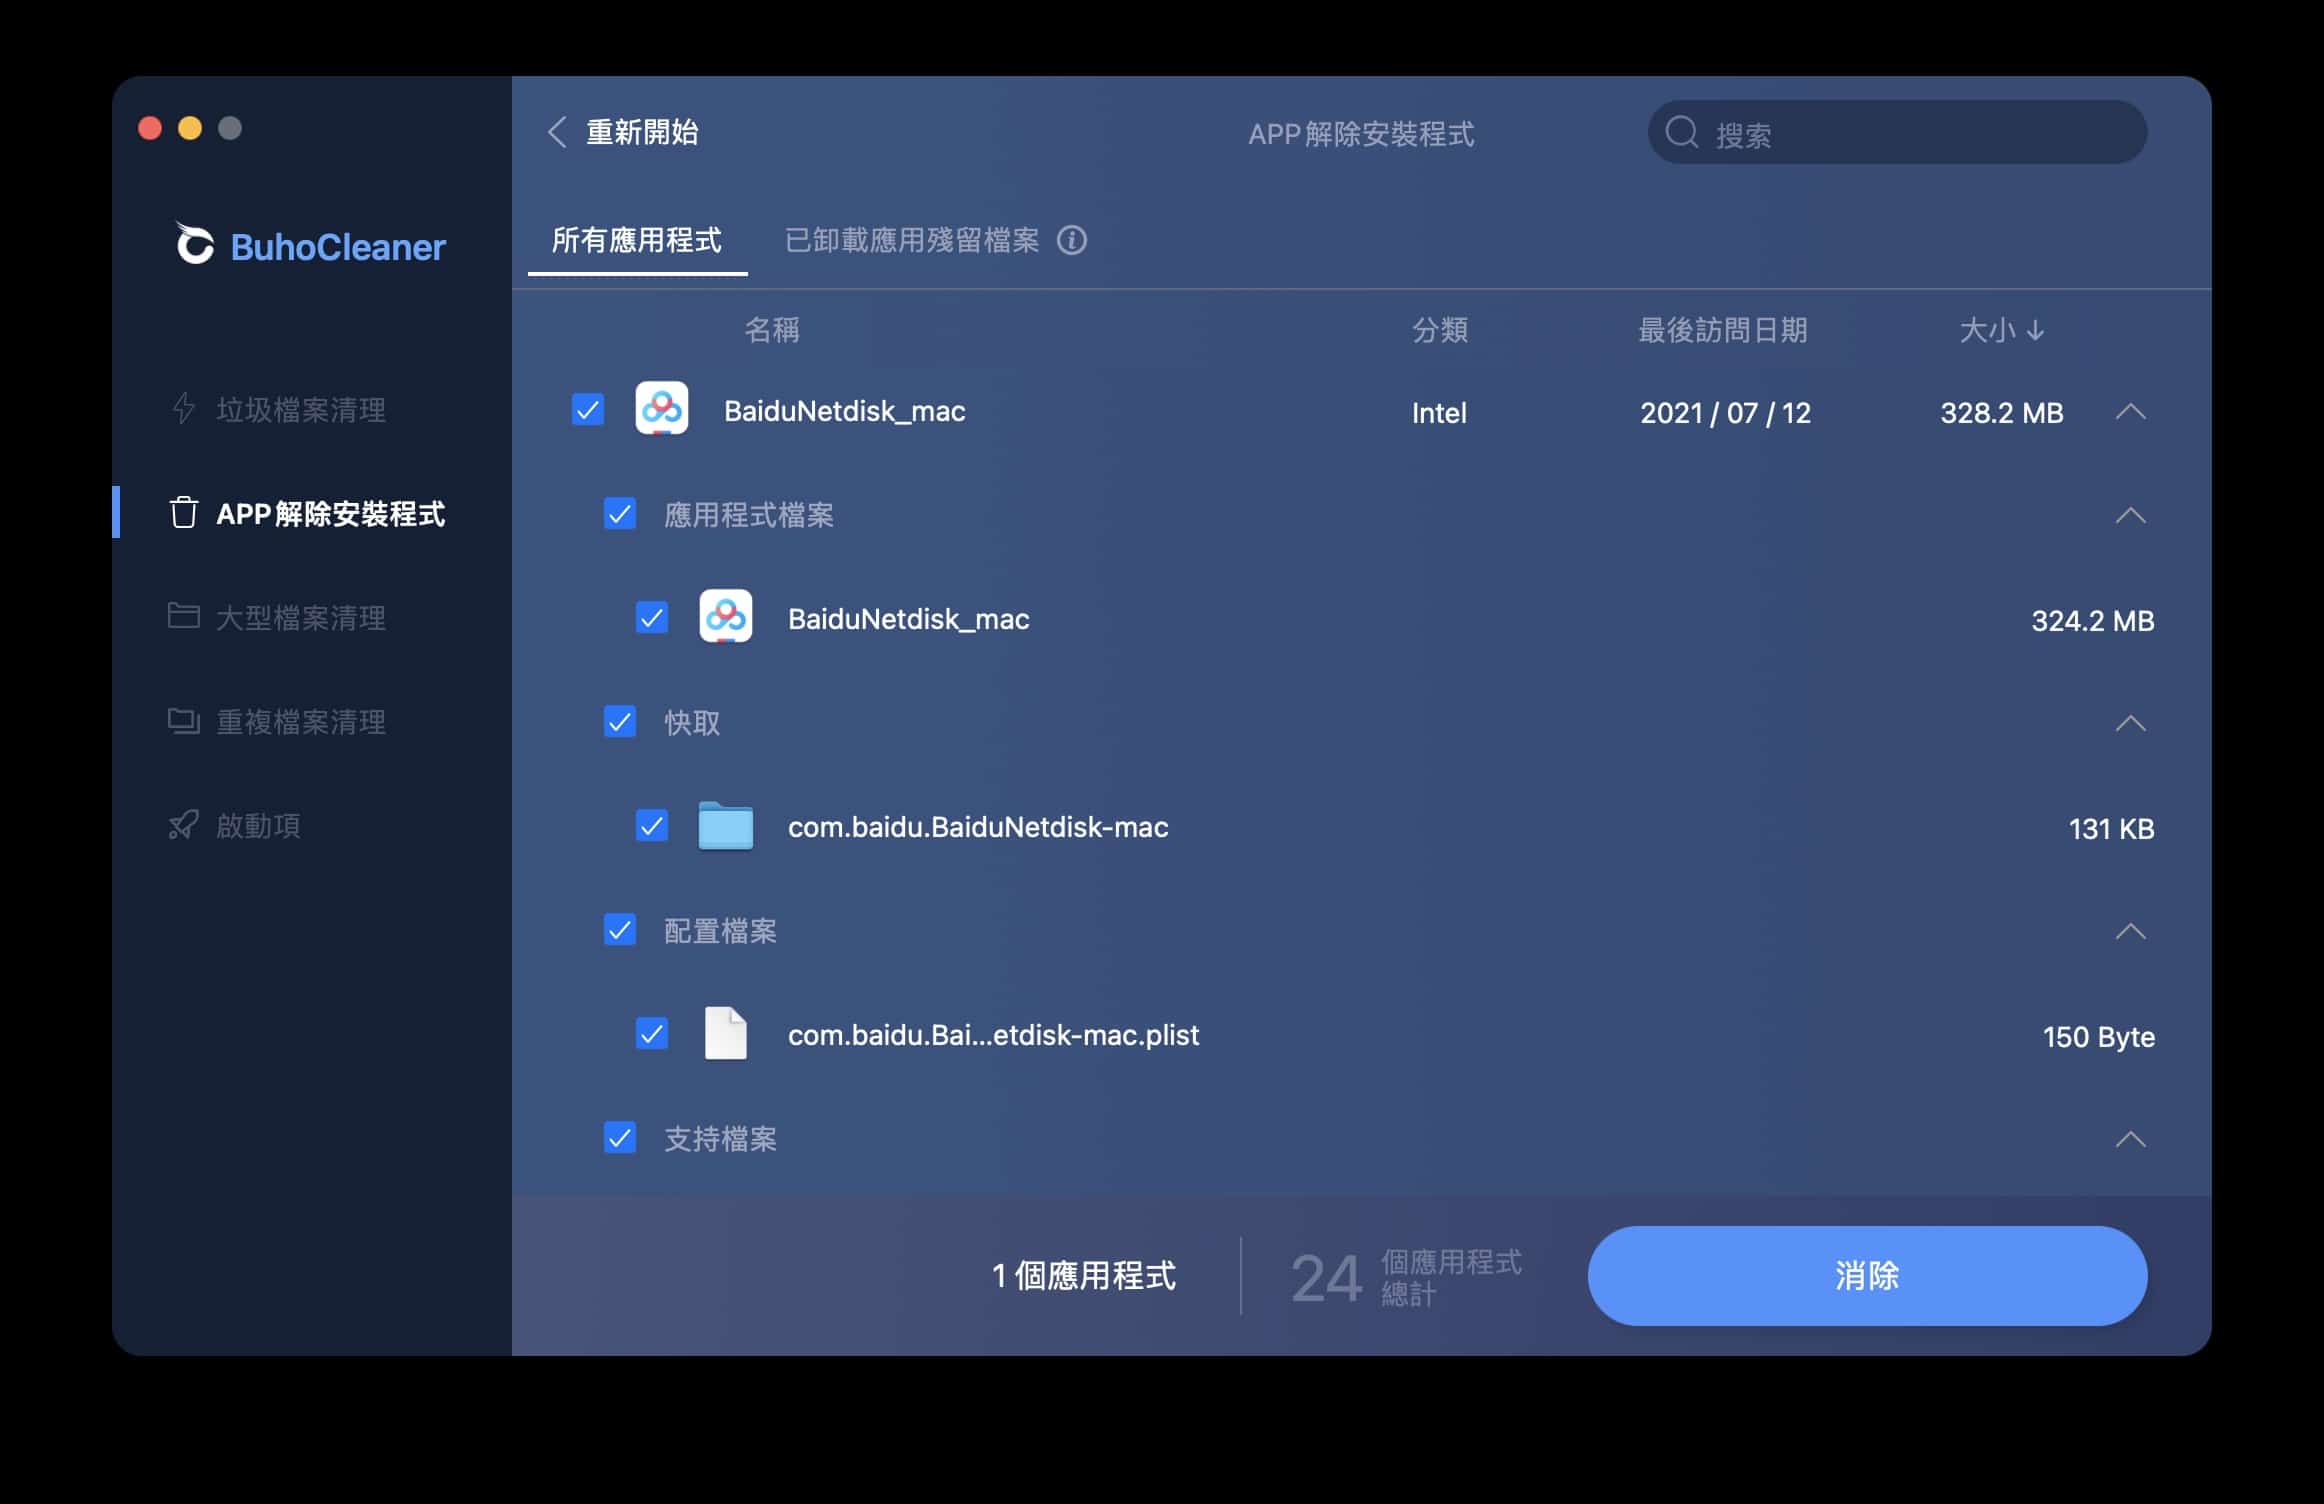Click the red close window button

point(150,128)
